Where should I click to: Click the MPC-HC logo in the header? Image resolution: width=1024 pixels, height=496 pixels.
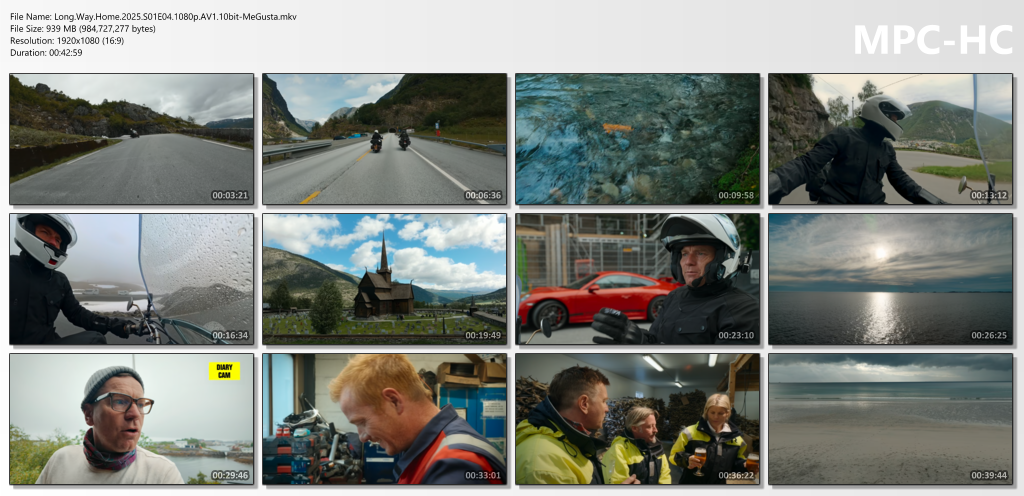pyautogui.click(x=930, y=38)
